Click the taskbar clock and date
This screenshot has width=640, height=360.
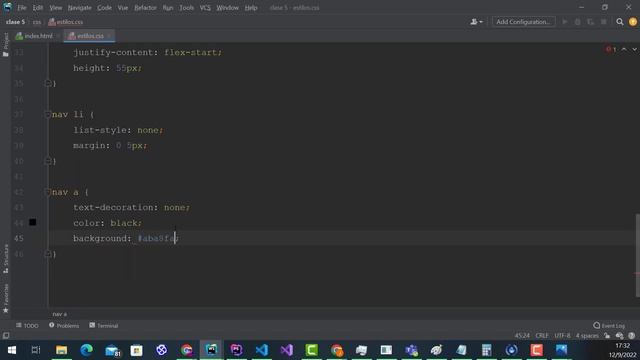[622, 350]
